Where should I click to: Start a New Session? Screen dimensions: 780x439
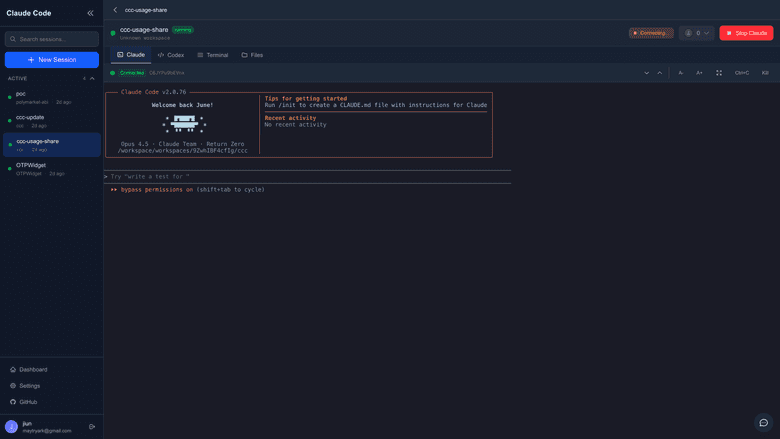pos(52,60)
